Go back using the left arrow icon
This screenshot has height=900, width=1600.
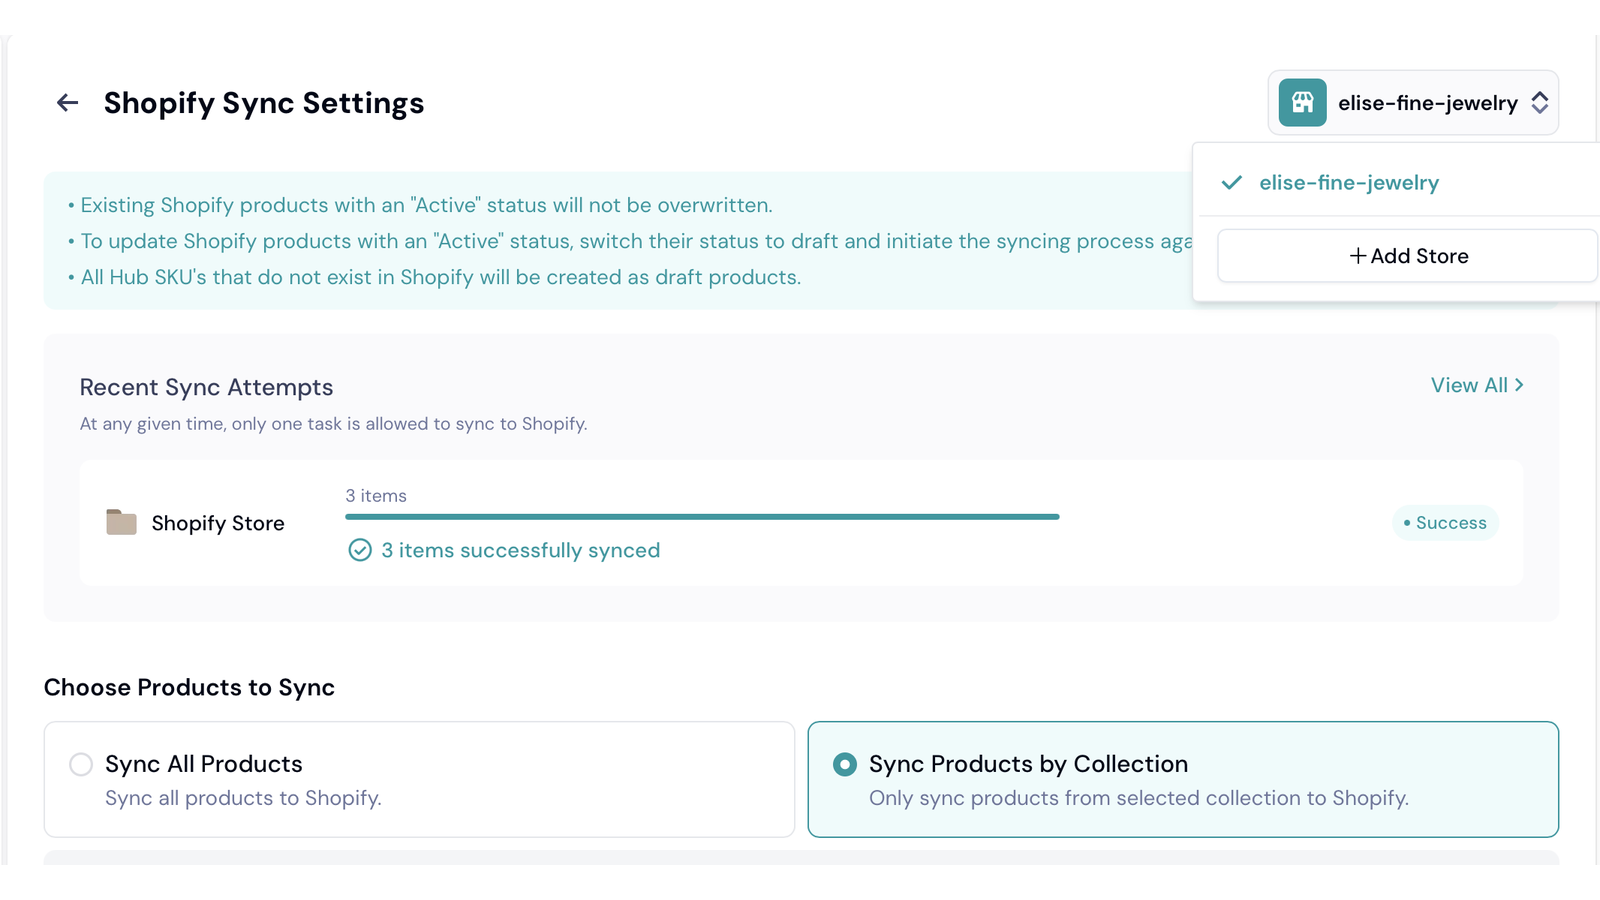click(x=67, y=103)
